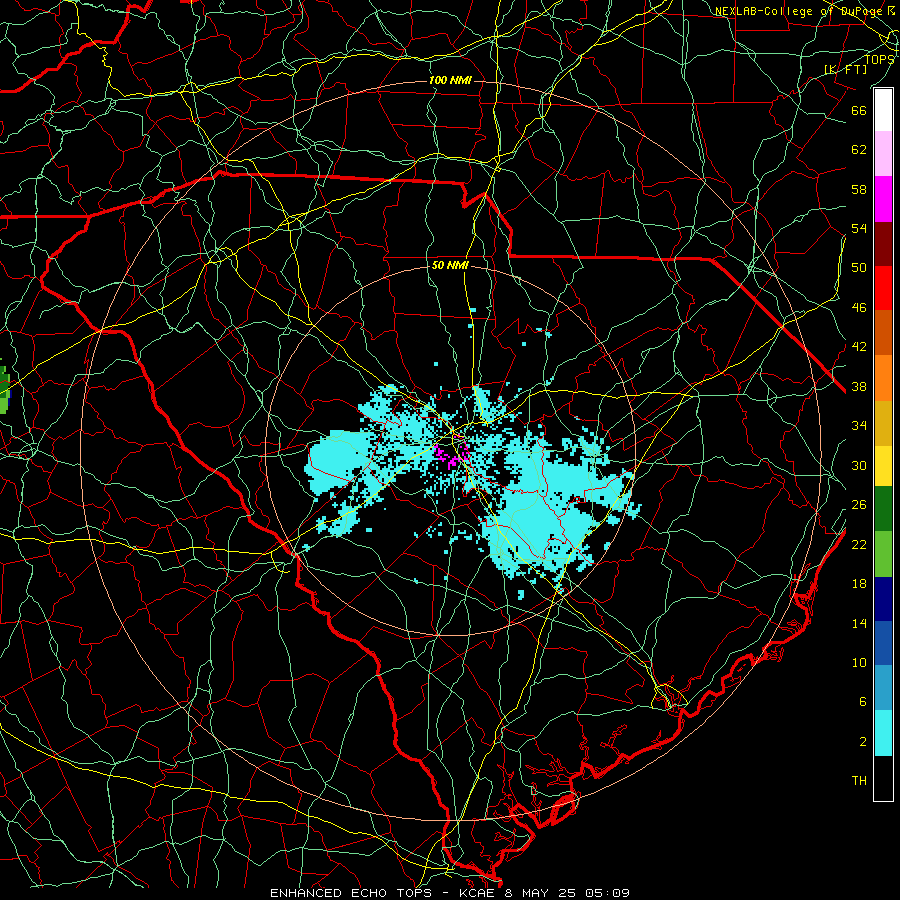
Task: Click the green echo at the left map edge
Action: tap(4, 391)
